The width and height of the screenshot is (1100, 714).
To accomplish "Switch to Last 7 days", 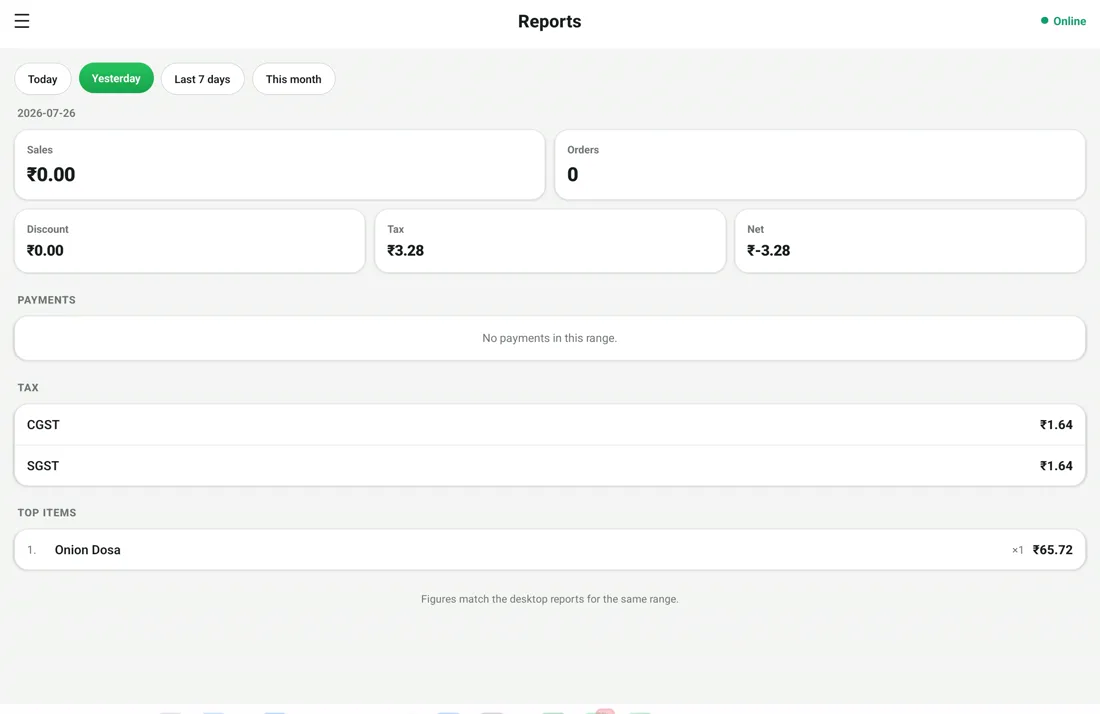I will point(203,79).
